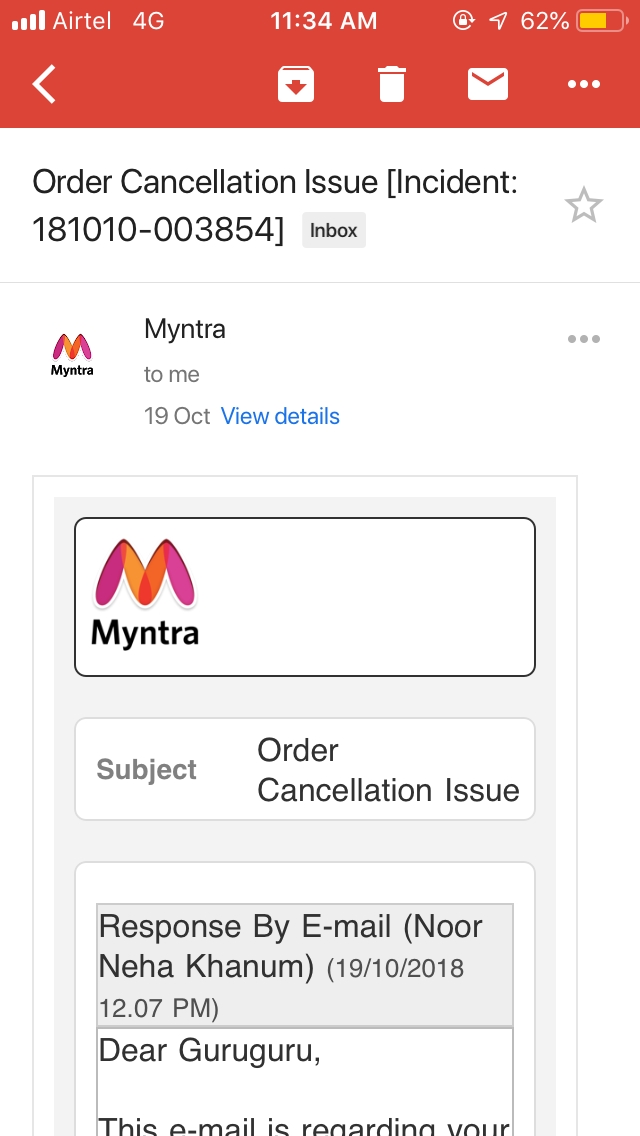This screenshot has height=1136, width=640.
Task: Tap the 'to me' recipient line
Action: (171, 375)
